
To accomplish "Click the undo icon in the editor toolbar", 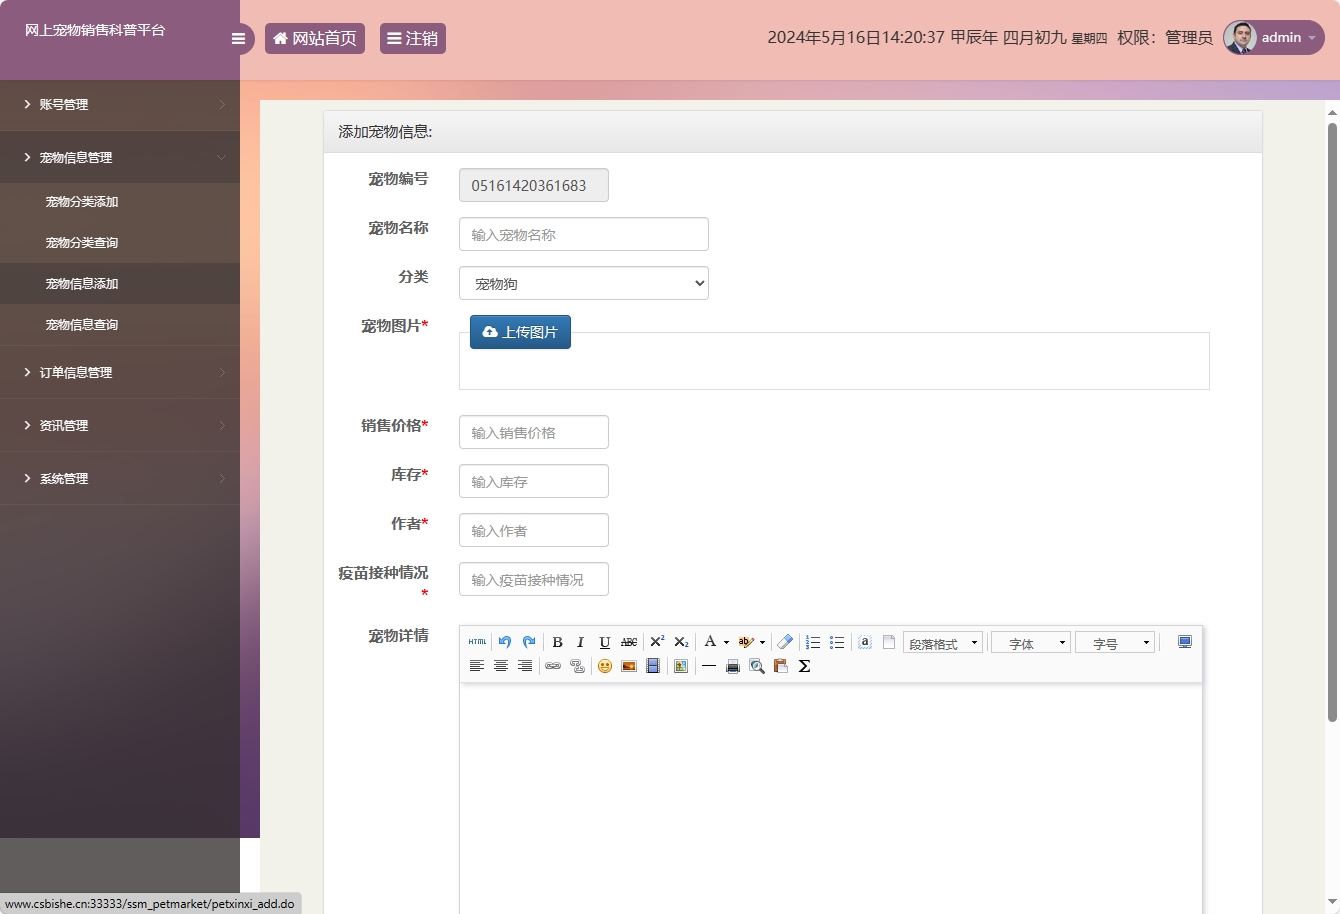I will [x=504, y=641].
